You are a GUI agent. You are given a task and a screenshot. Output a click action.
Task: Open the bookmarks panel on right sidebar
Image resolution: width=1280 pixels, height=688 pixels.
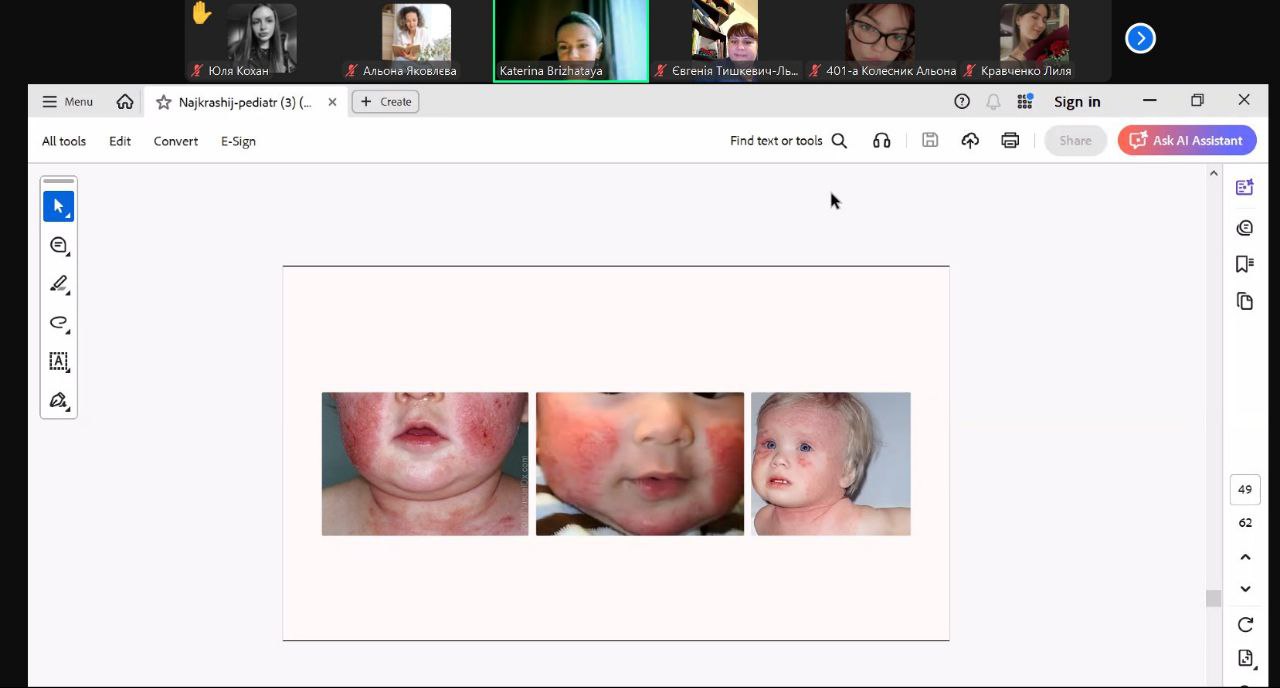click(x=1245, y=264)
